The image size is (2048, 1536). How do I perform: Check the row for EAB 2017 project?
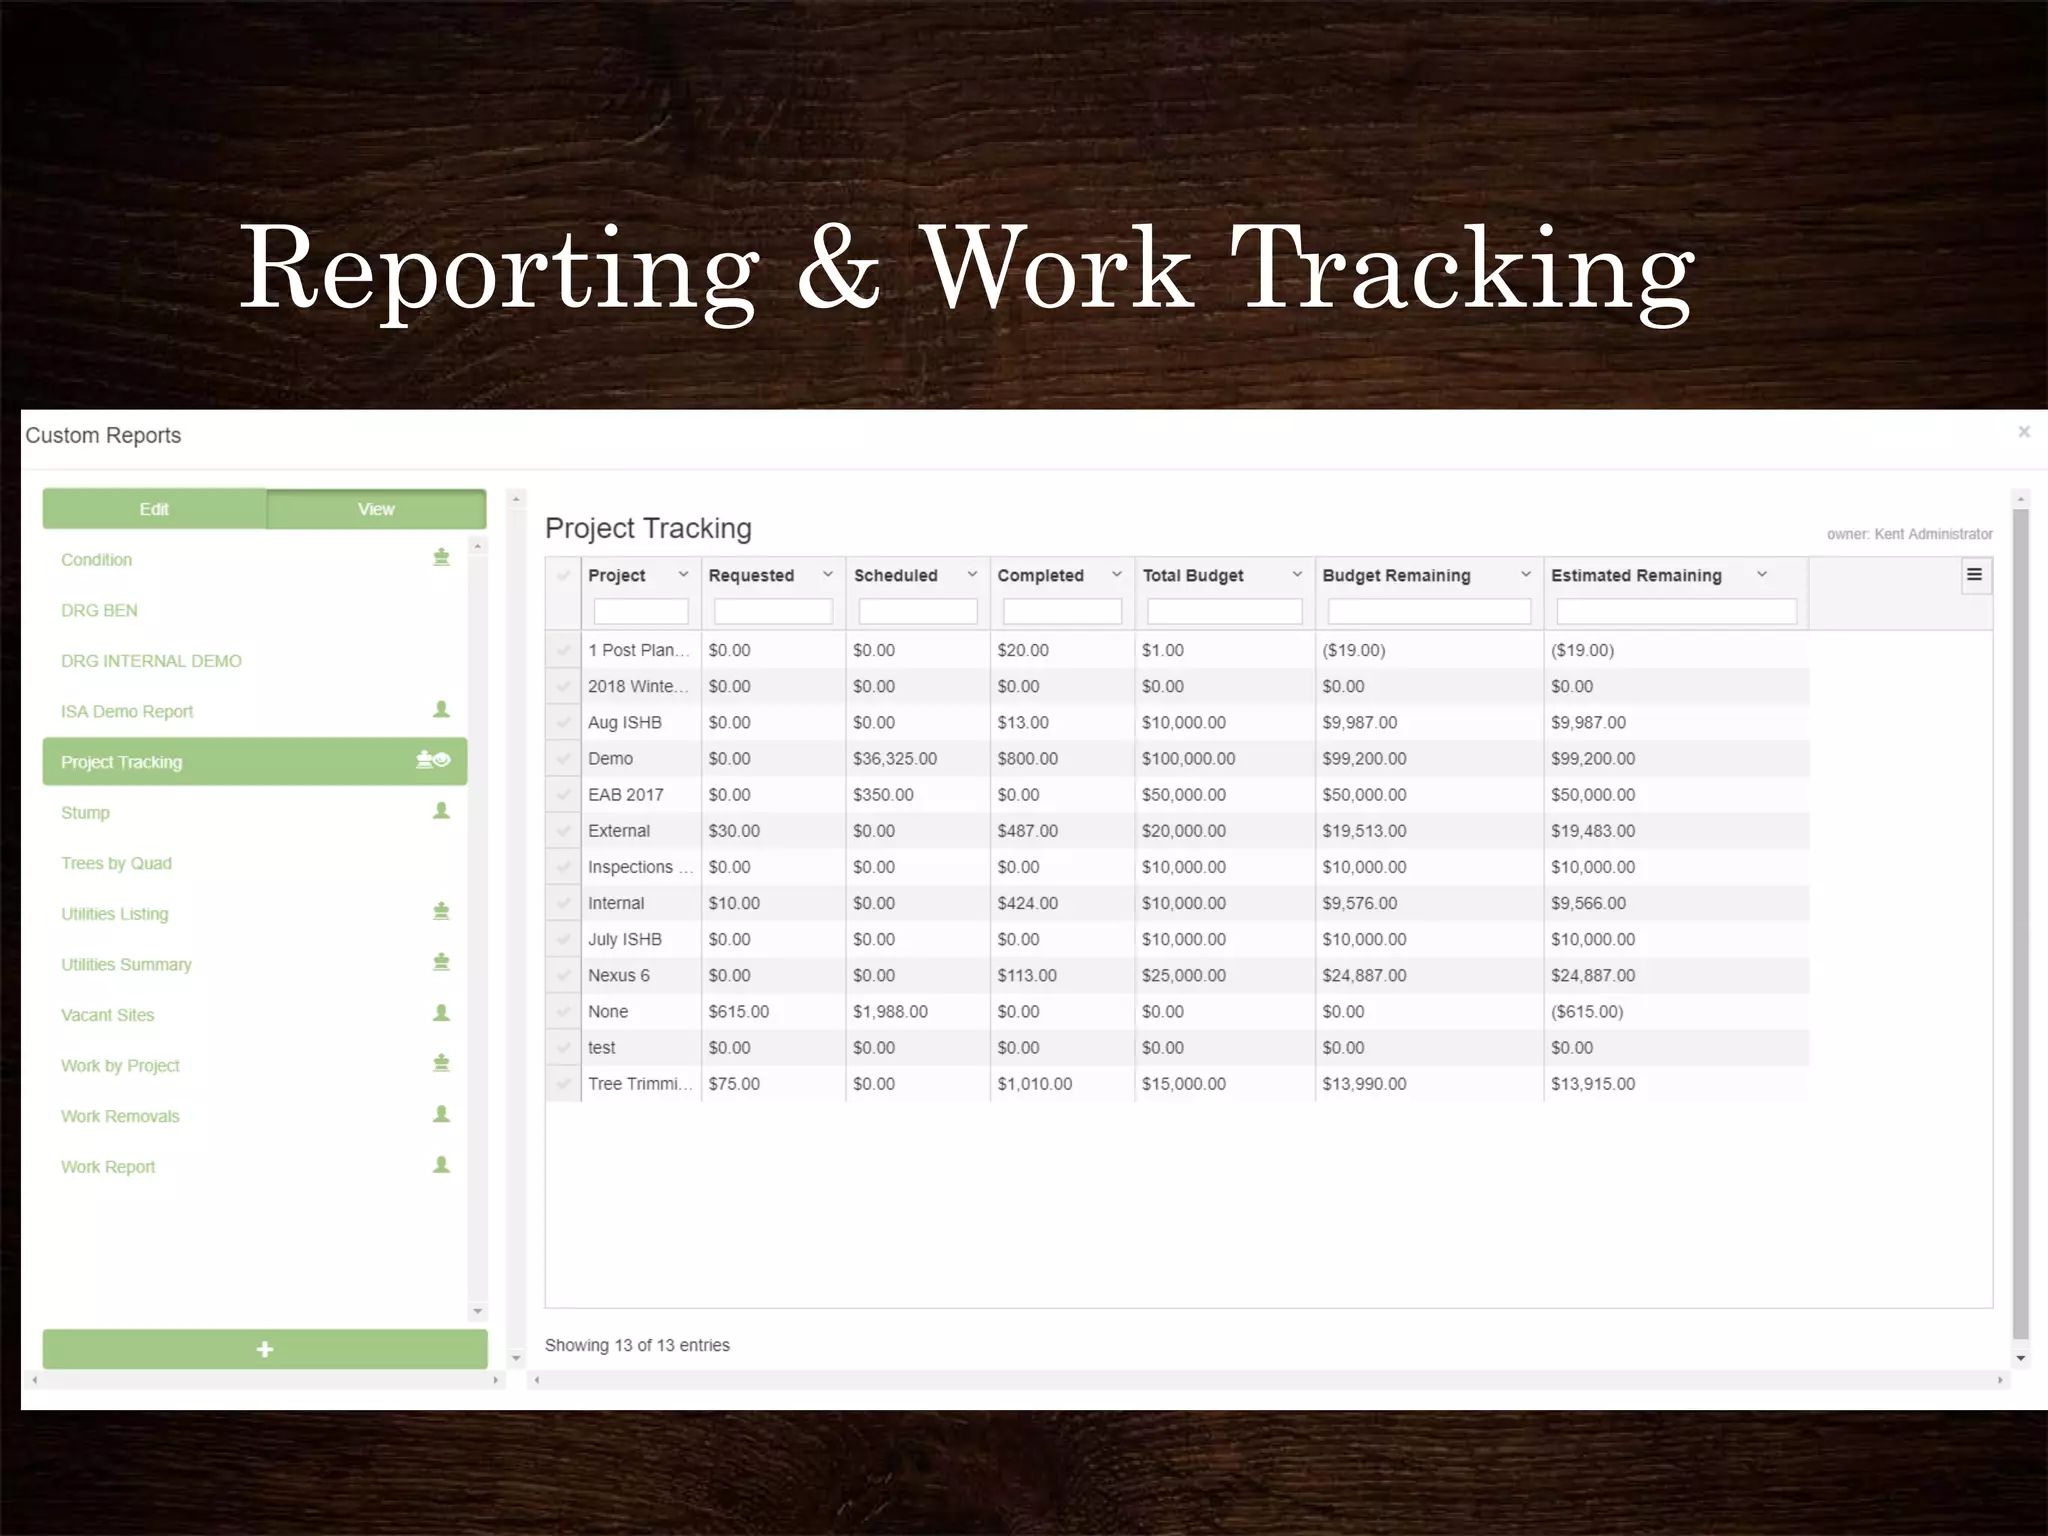coord(564,794)
